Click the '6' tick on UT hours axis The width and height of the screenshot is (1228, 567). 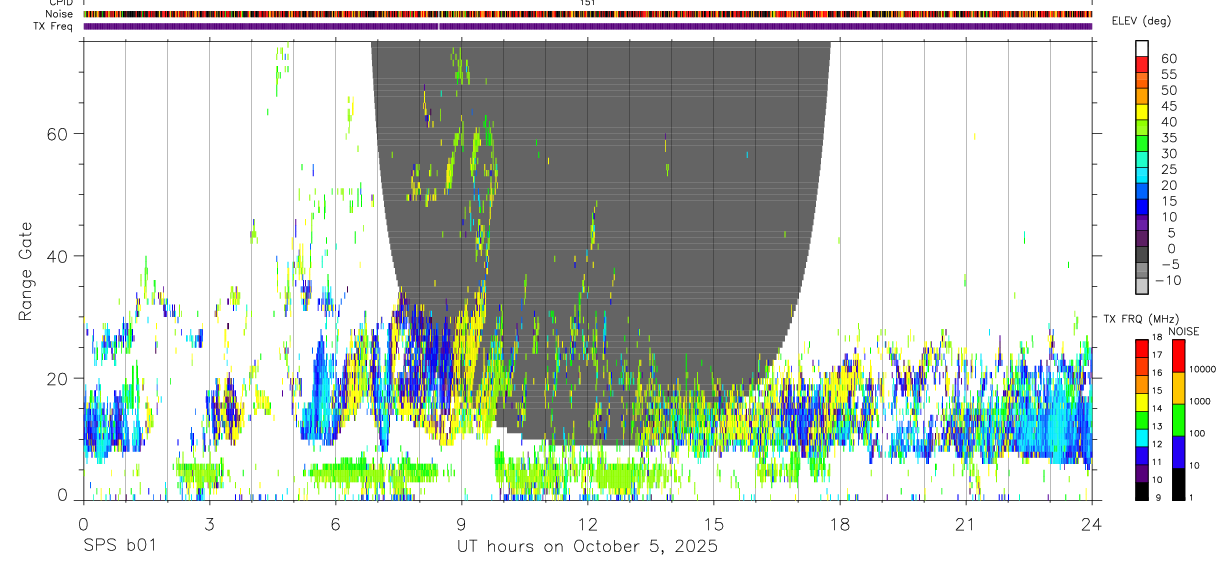(x=335, y=523)
